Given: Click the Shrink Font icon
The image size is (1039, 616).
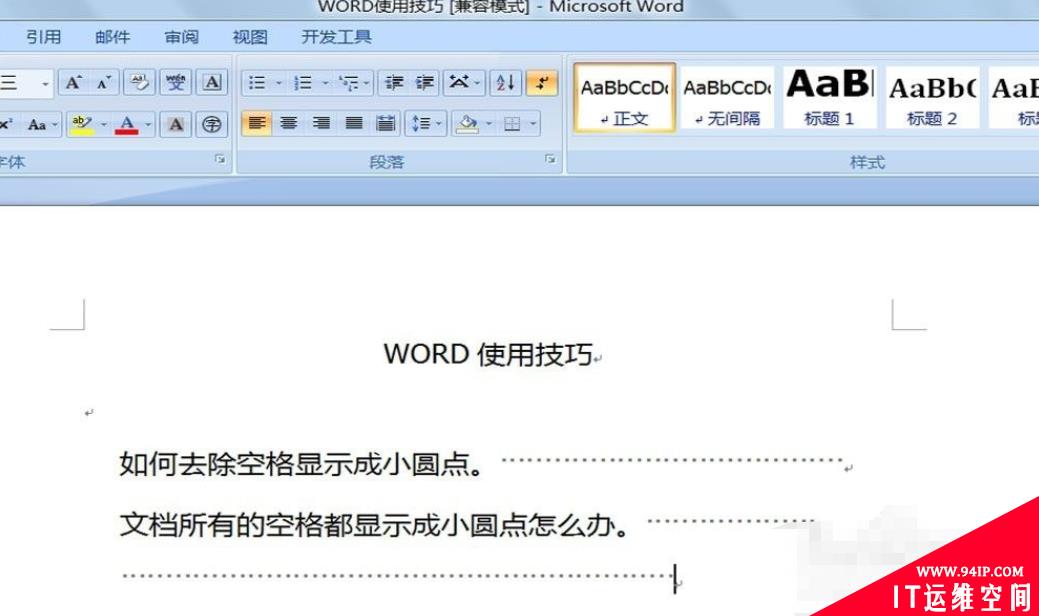Looking at the screenshot, I should coord(104,83).
